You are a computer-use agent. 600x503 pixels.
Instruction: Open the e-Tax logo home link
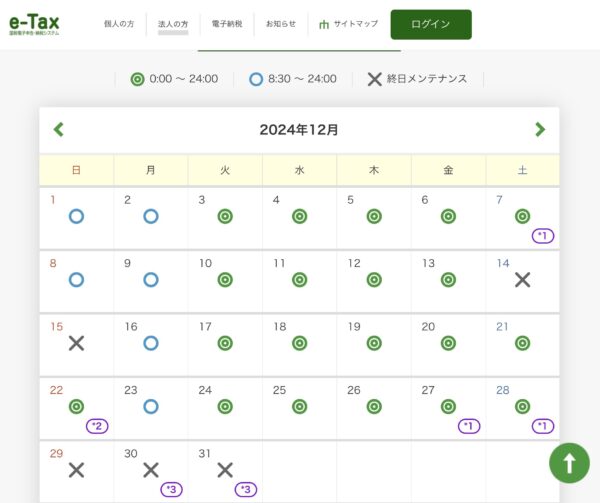(34, 24)
